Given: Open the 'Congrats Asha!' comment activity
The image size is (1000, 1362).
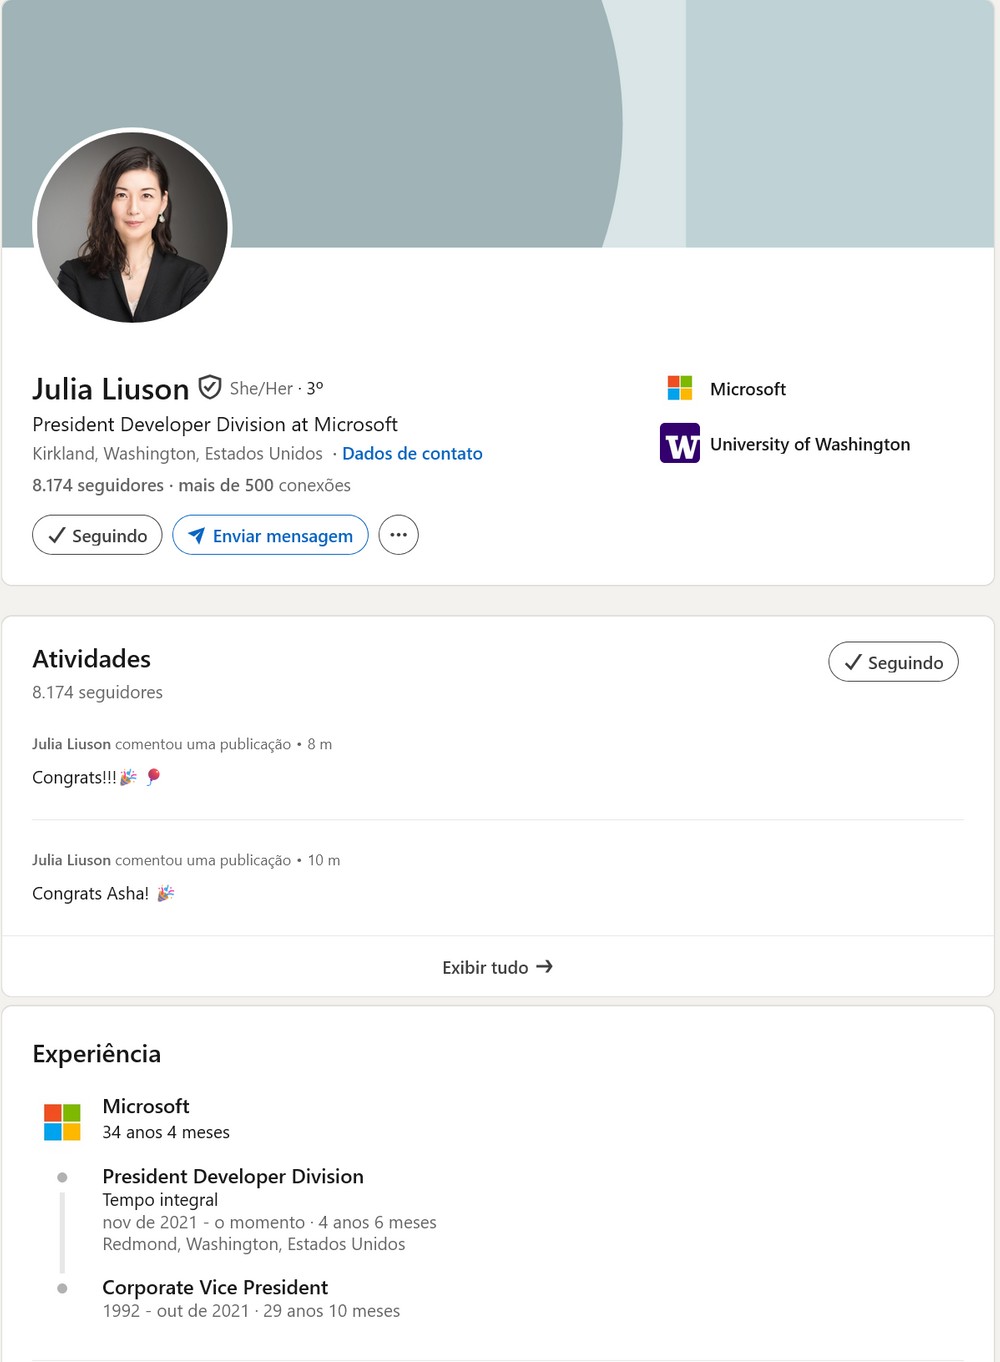Looking at the screenshot, I should 90,894.
